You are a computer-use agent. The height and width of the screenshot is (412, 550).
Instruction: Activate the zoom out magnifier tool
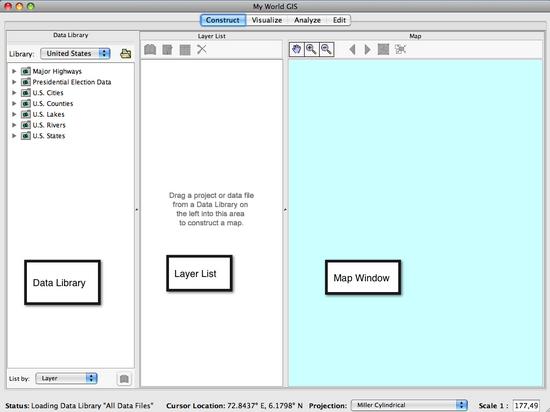click(327, 49)
